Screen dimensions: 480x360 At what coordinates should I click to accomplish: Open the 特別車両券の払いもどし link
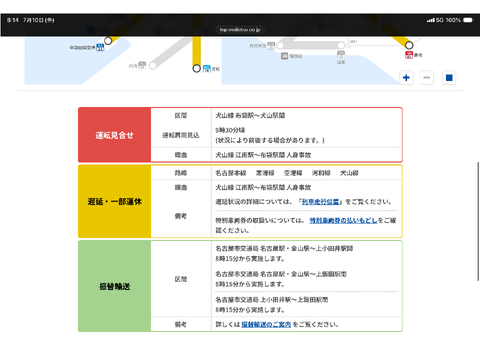[x=343, y=220]
